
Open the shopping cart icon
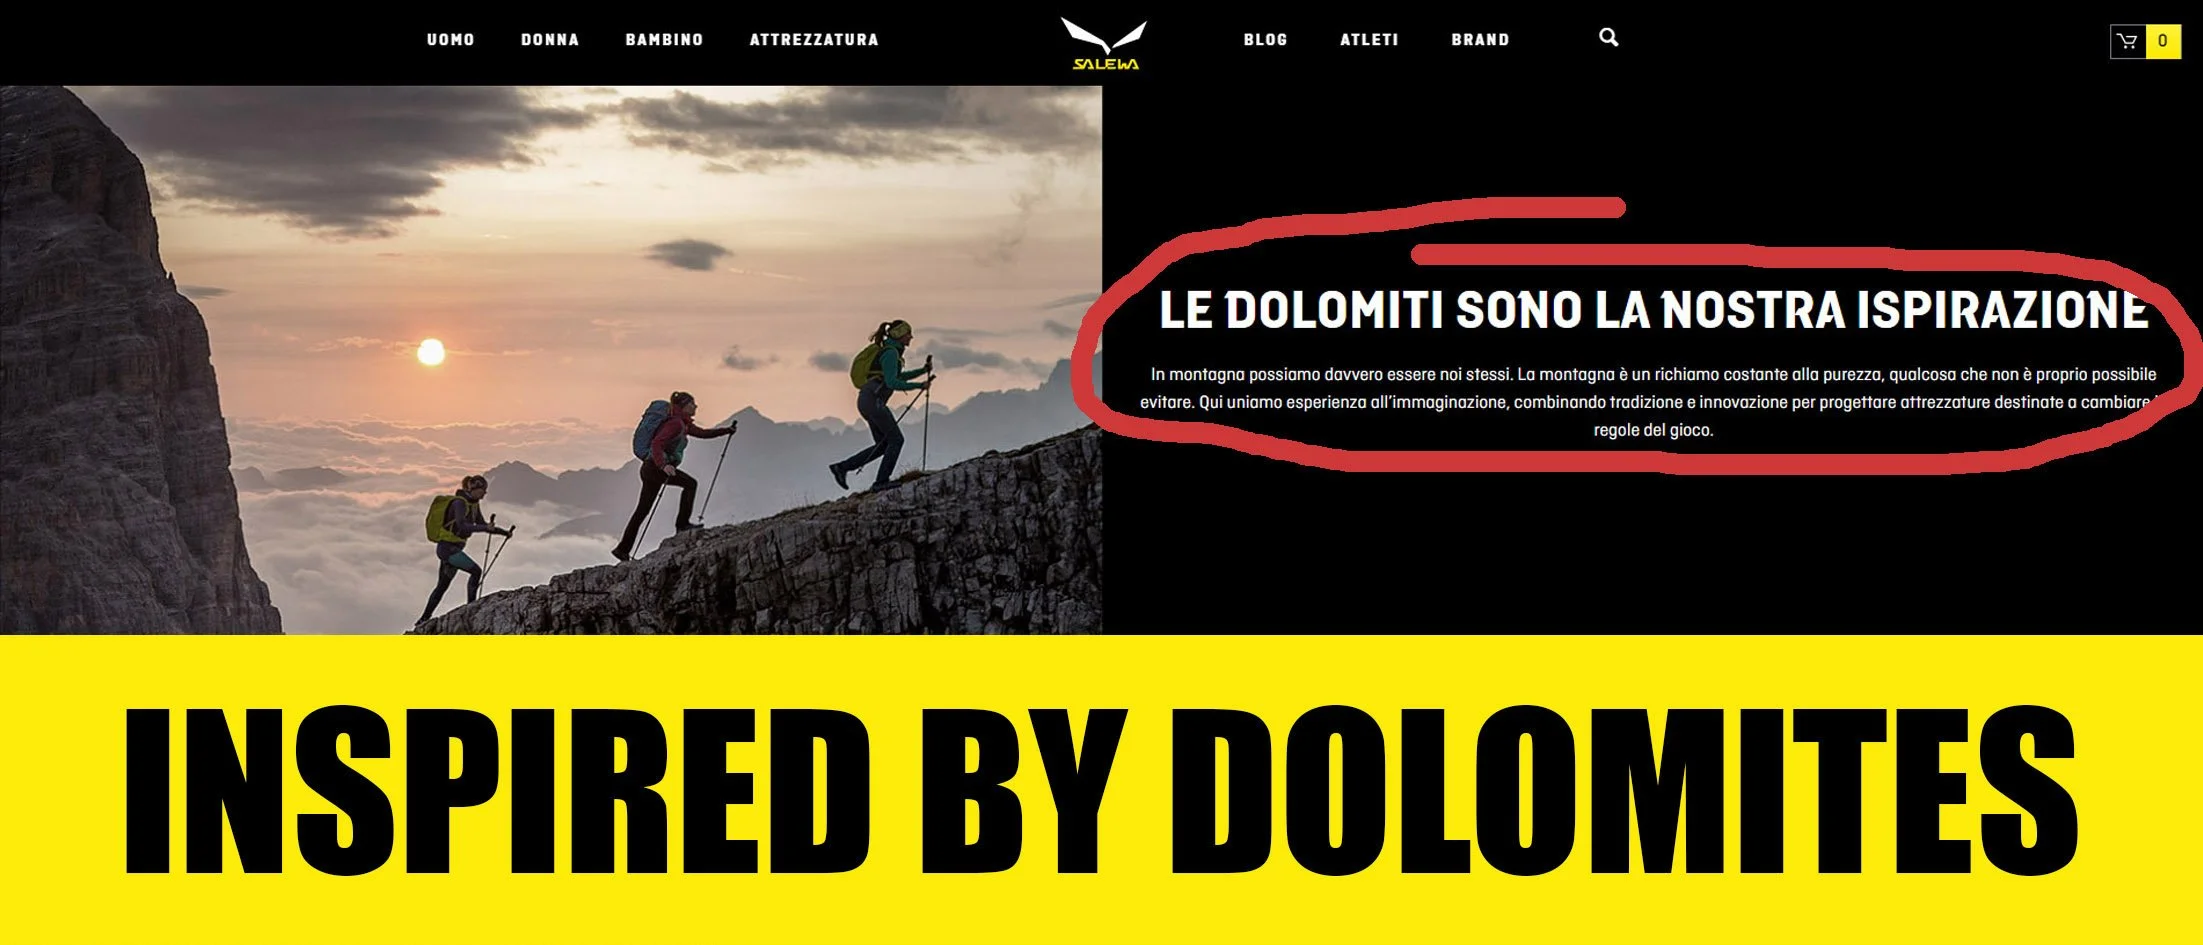click(x=2127, y=41)
